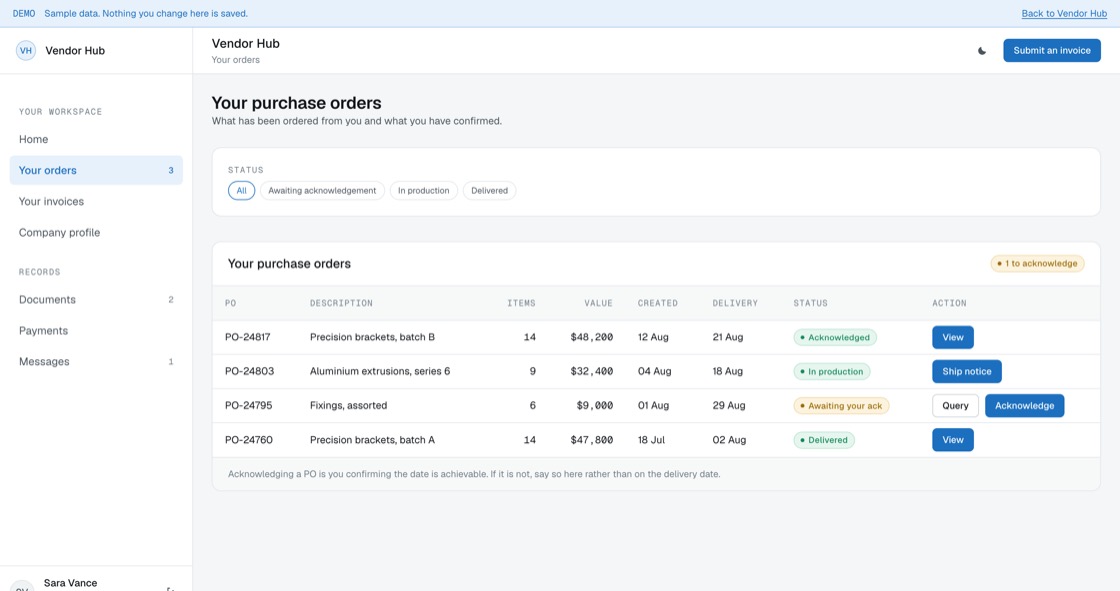The width and height of the screenshot is (1120, 591).
Task: Filter orders by Delivered chip
Action: [489, 191]
